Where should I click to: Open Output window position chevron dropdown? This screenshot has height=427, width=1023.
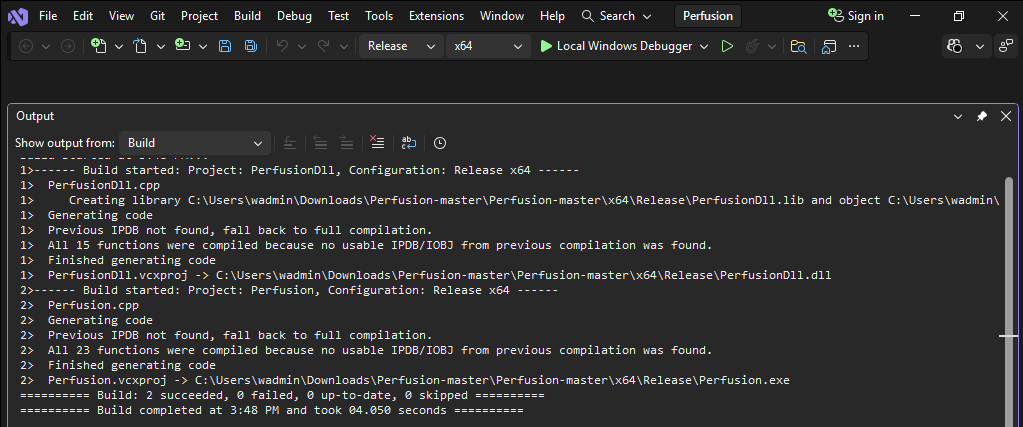coord(958,116)
